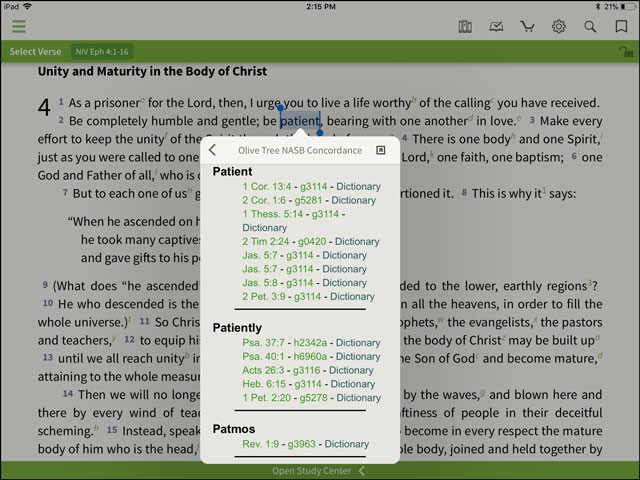Open the store cart icon

pyautogui.click(x=527, y=27)
